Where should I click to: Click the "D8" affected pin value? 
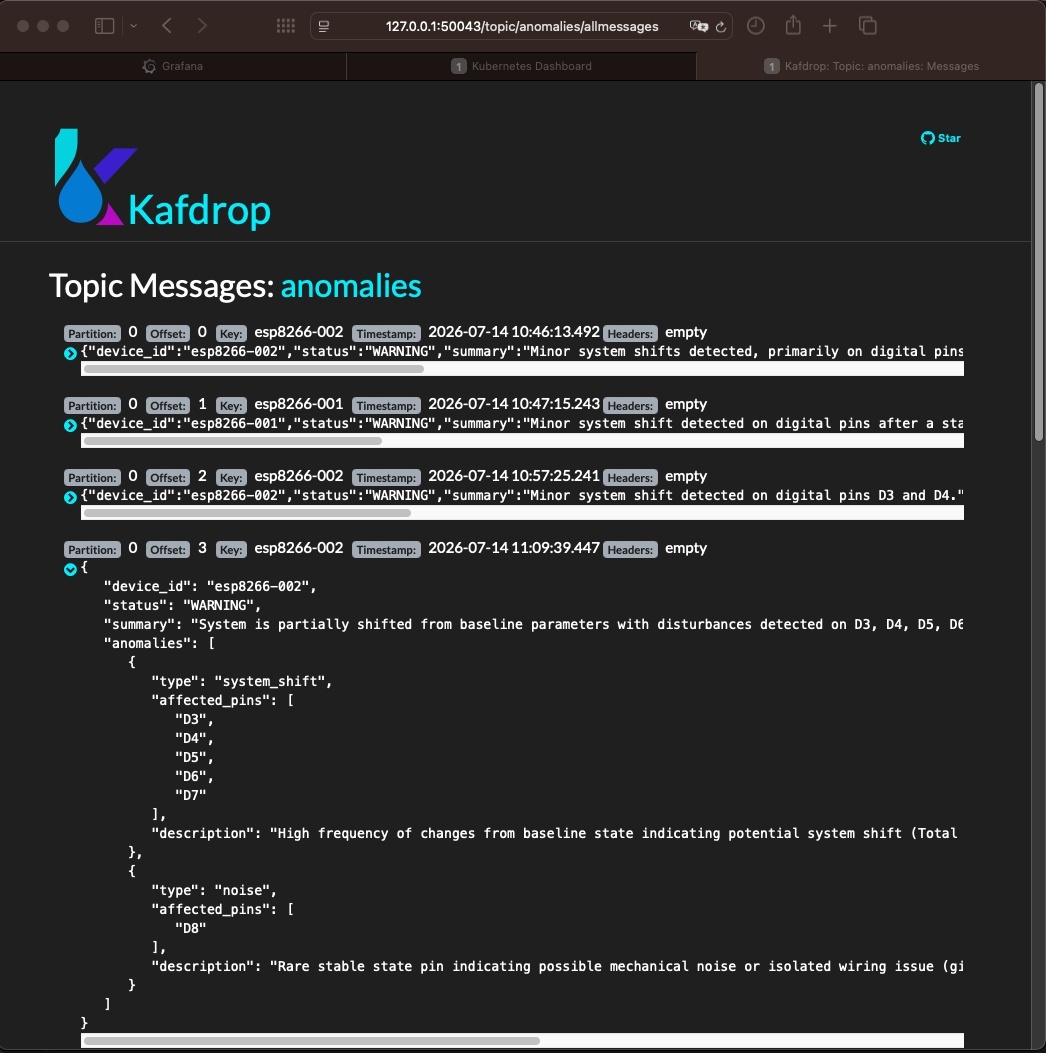click(191, 928)
